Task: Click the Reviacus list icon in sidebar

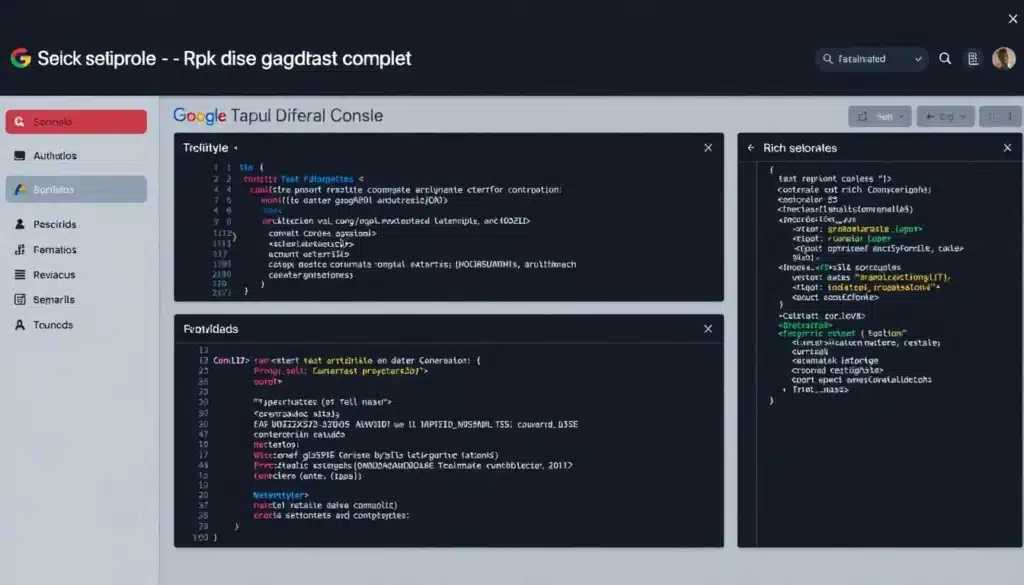Action: (x=20, y=274)
